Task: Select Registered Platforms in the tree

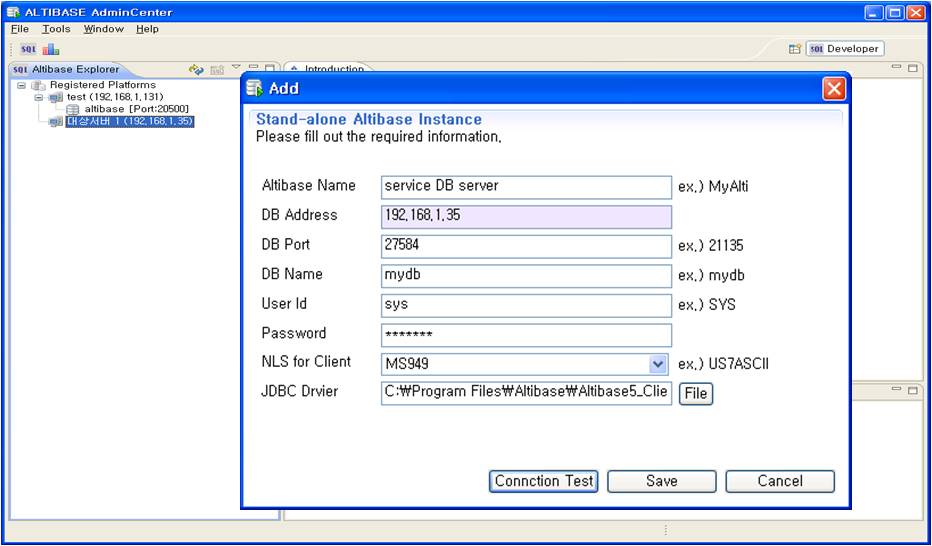Action: (x=103, y=85)
